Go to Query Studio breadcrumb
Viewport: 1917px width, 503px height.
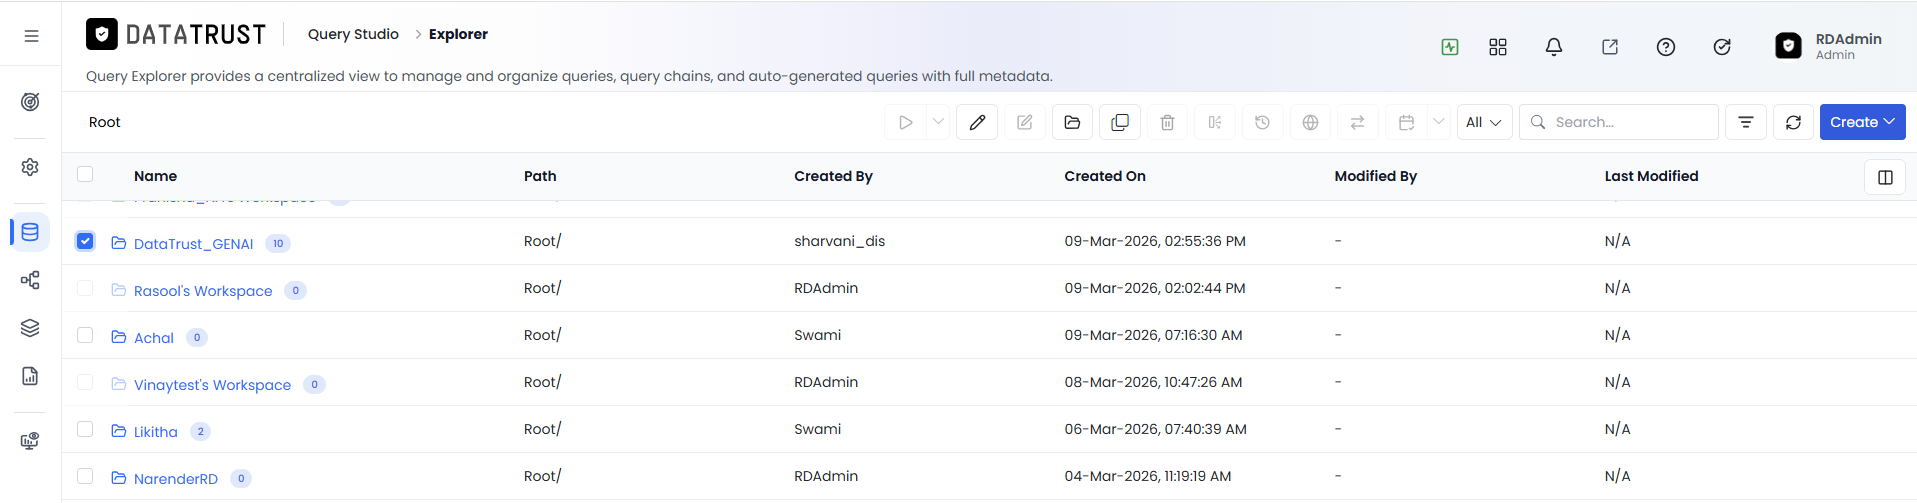[353, 34]
